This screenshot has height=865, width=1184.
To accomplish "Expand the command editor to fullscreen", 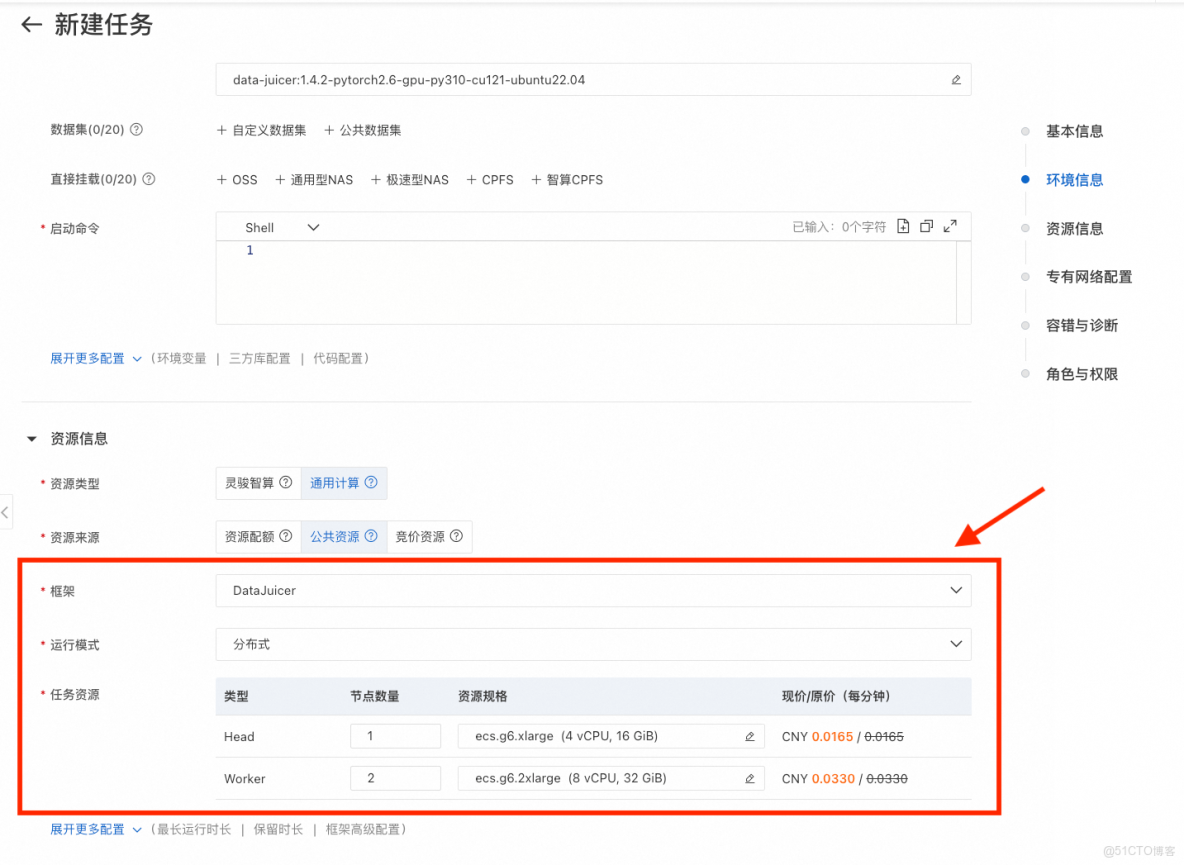I will coord(951,226).
